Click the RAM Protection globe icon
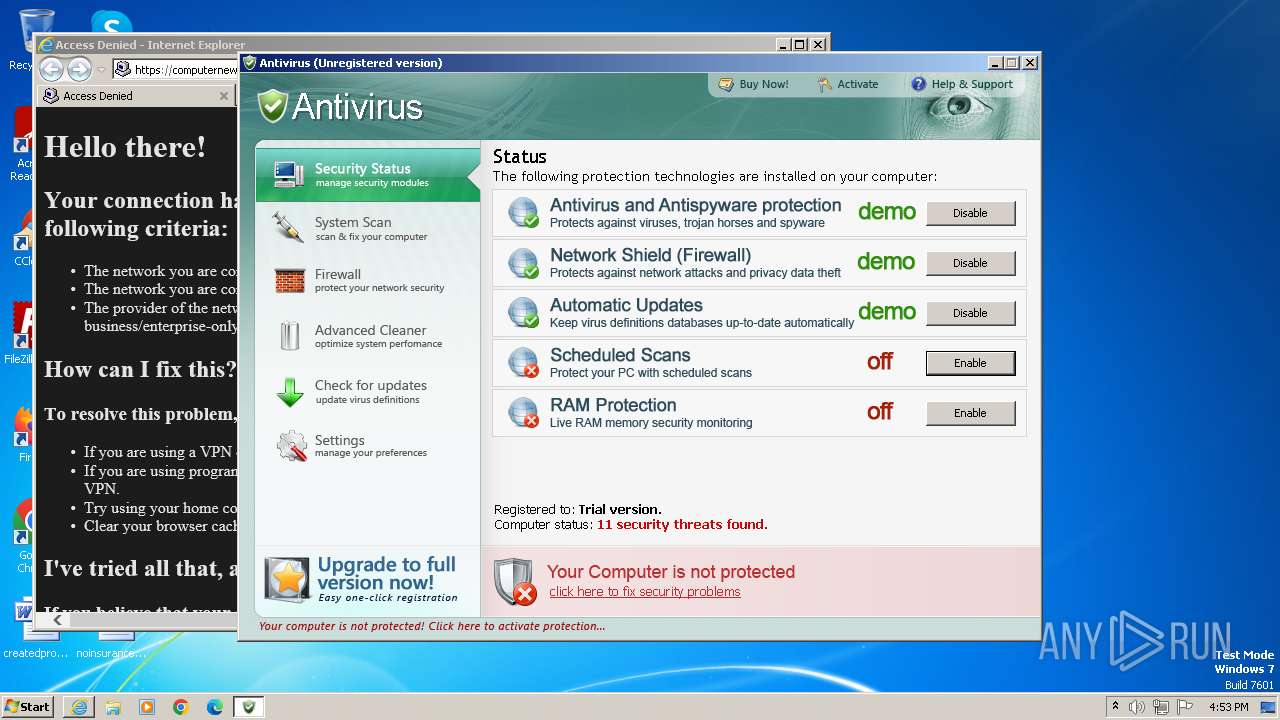The height and width of the screenshot is (720, 1280). 523,412
